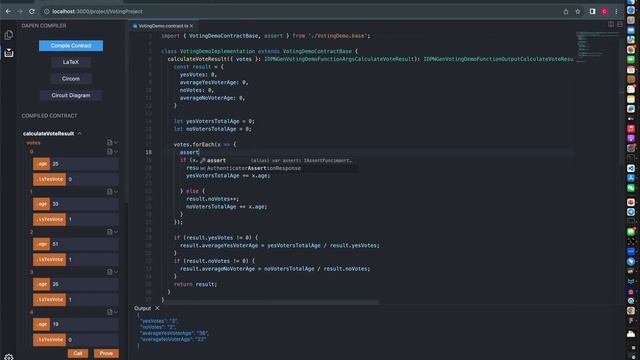Edit the age field of vote 0
Screen dimensions: 640x360
pyautogui.click(x=84, y=164)
